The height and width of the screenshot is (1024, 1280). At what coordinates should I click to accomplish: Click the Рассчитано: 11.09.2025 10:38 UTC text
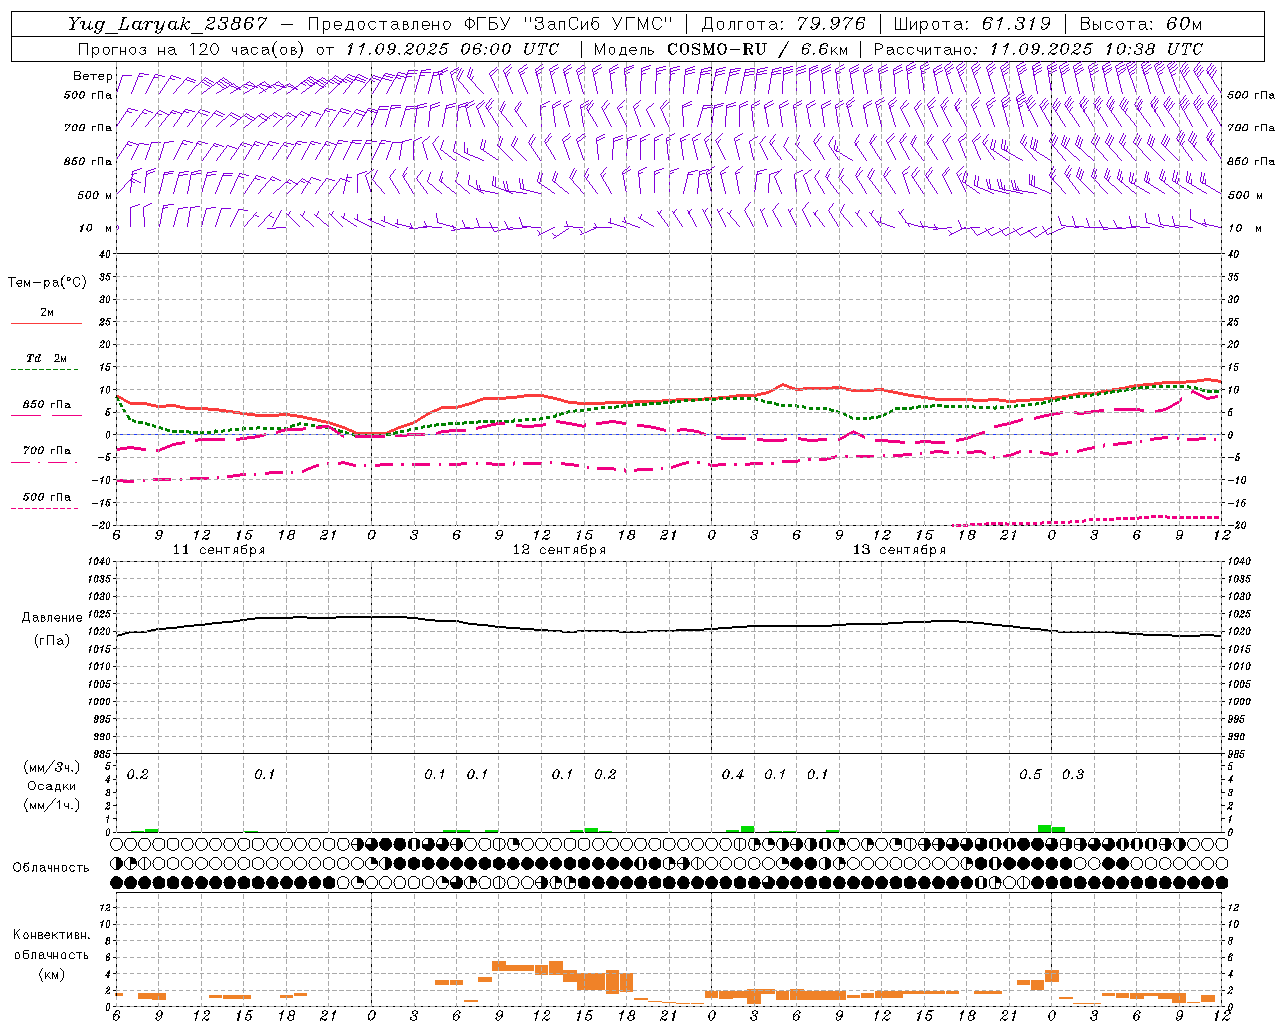point(1038,49)
